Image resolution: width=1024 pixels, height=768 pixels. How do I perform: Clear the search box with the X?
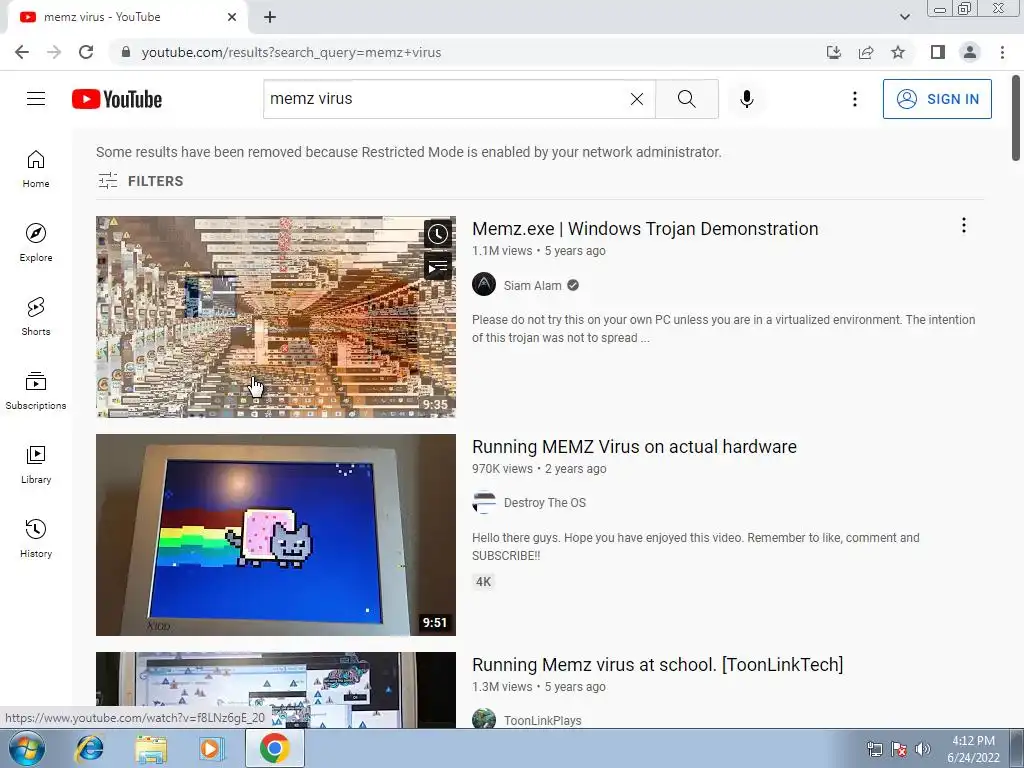pos(637,99)
